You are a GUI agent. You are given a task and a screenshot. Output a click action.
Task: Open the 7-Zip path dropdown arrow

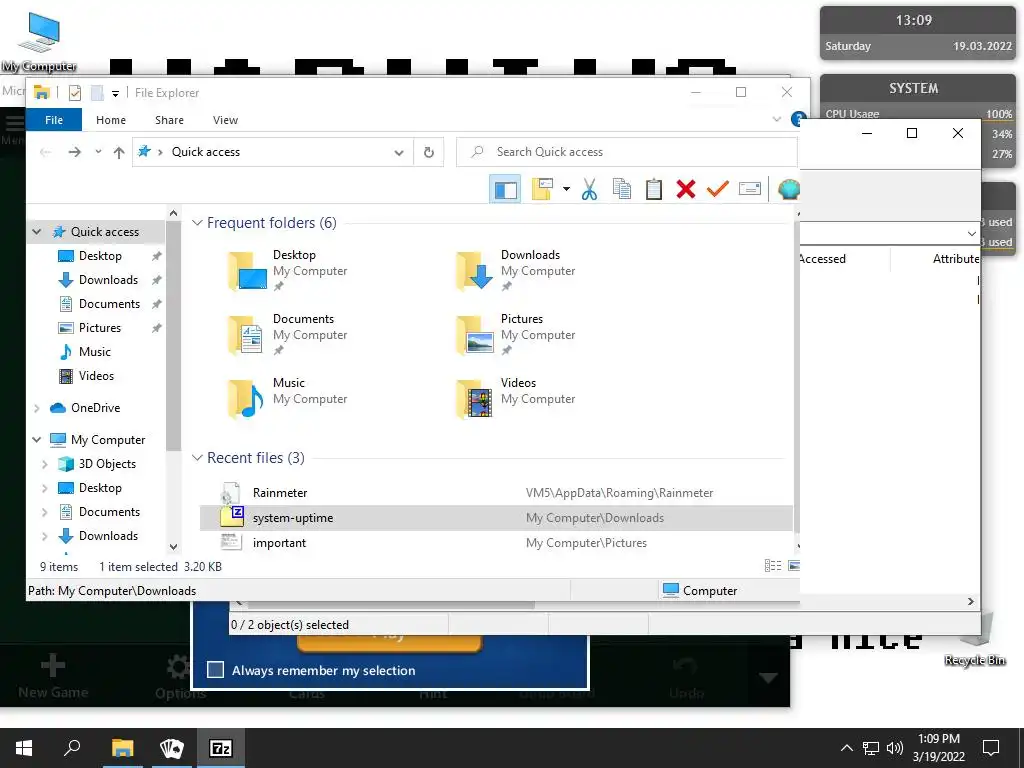click(972, 234)
